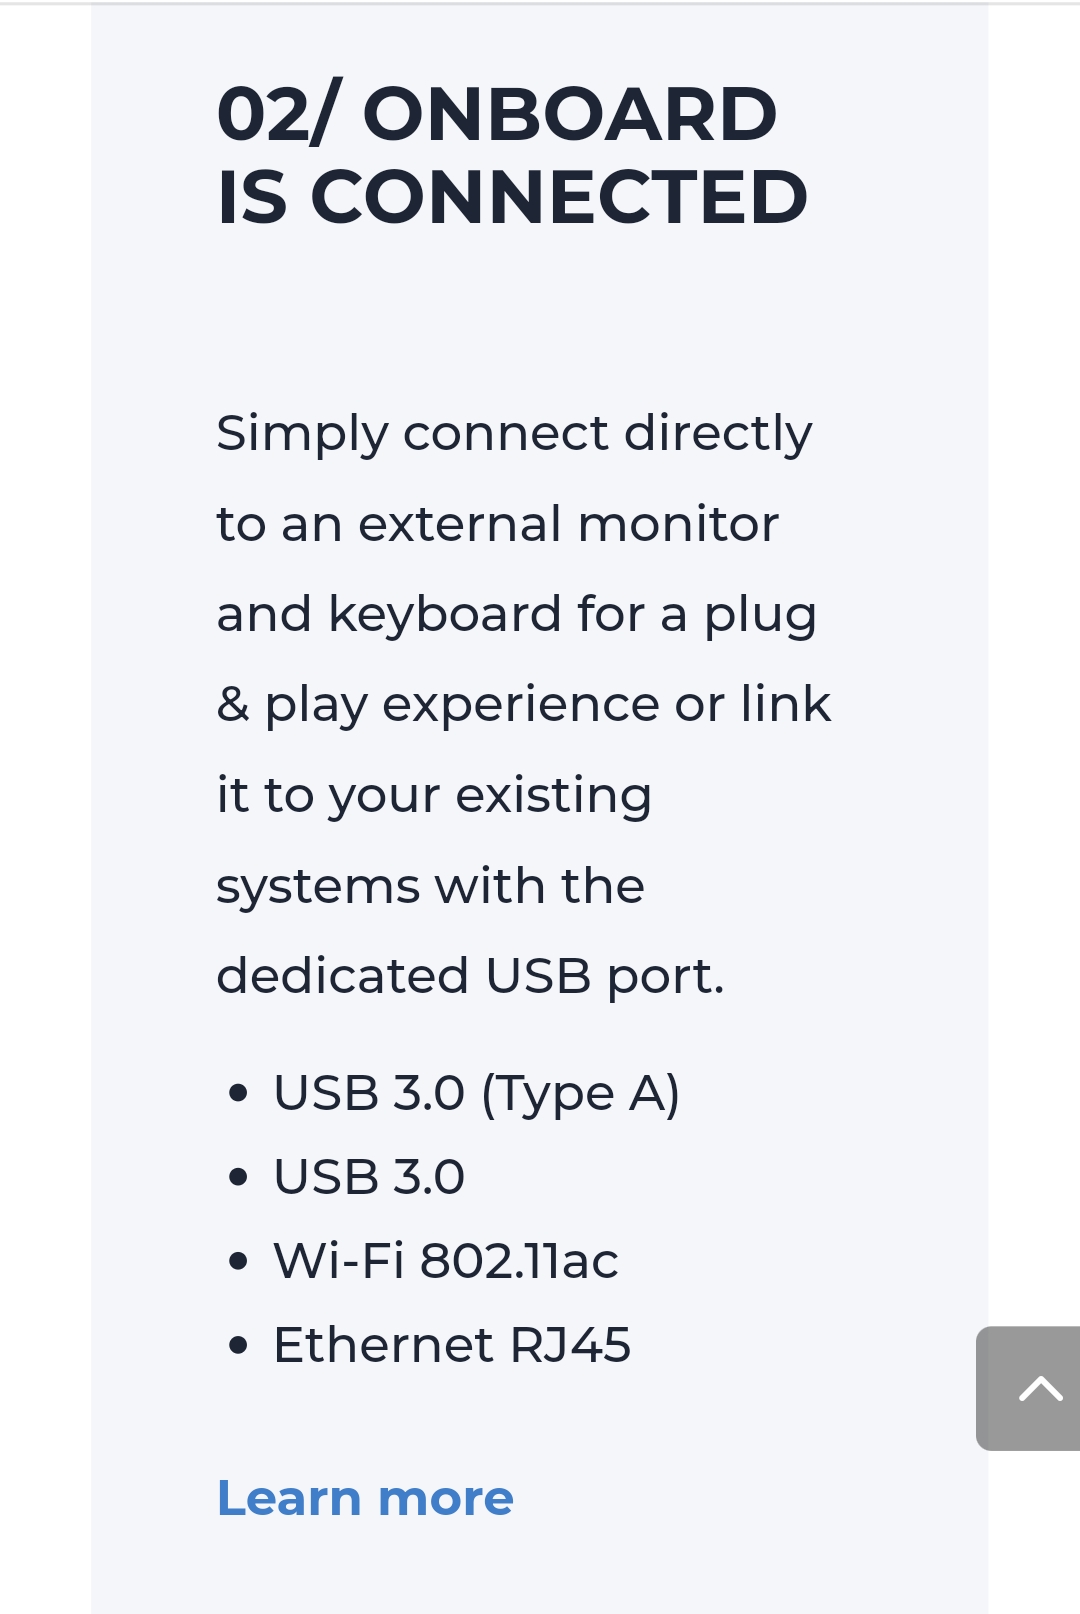Click the 02/ ONBOARD IS CONNECTED heading
This screenshot has width=1080, height=1614.
tap(512, 155)
